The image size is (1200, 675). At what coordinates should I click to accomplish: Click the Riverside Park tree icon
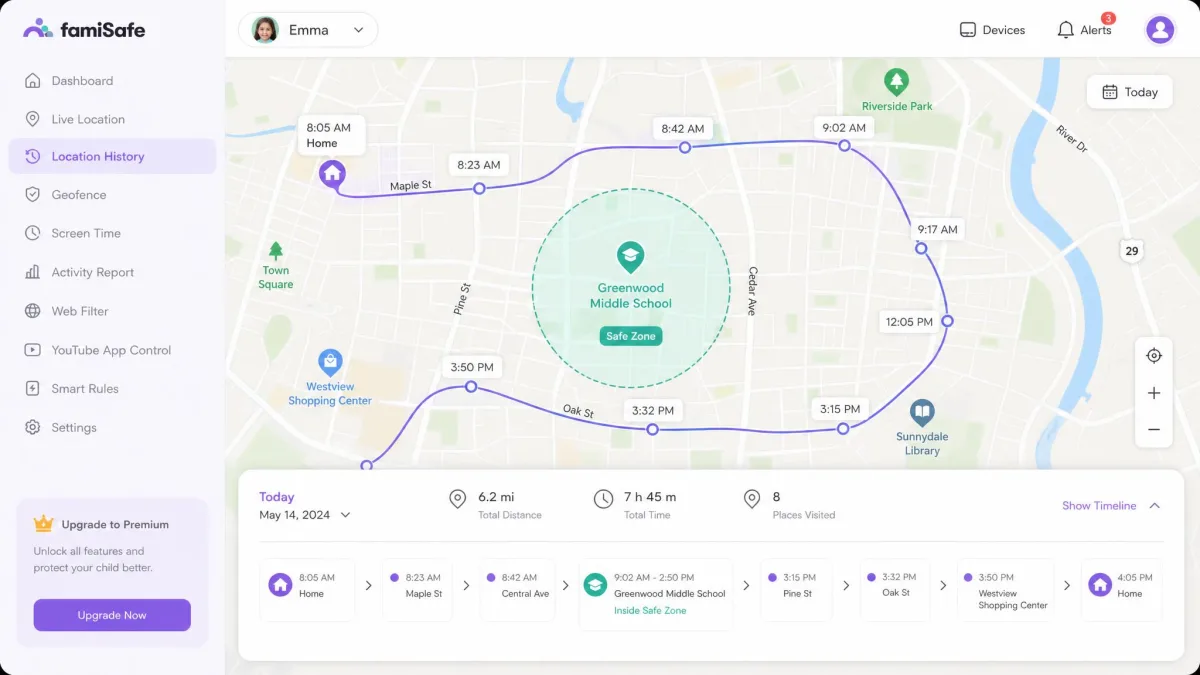point(897,81)
